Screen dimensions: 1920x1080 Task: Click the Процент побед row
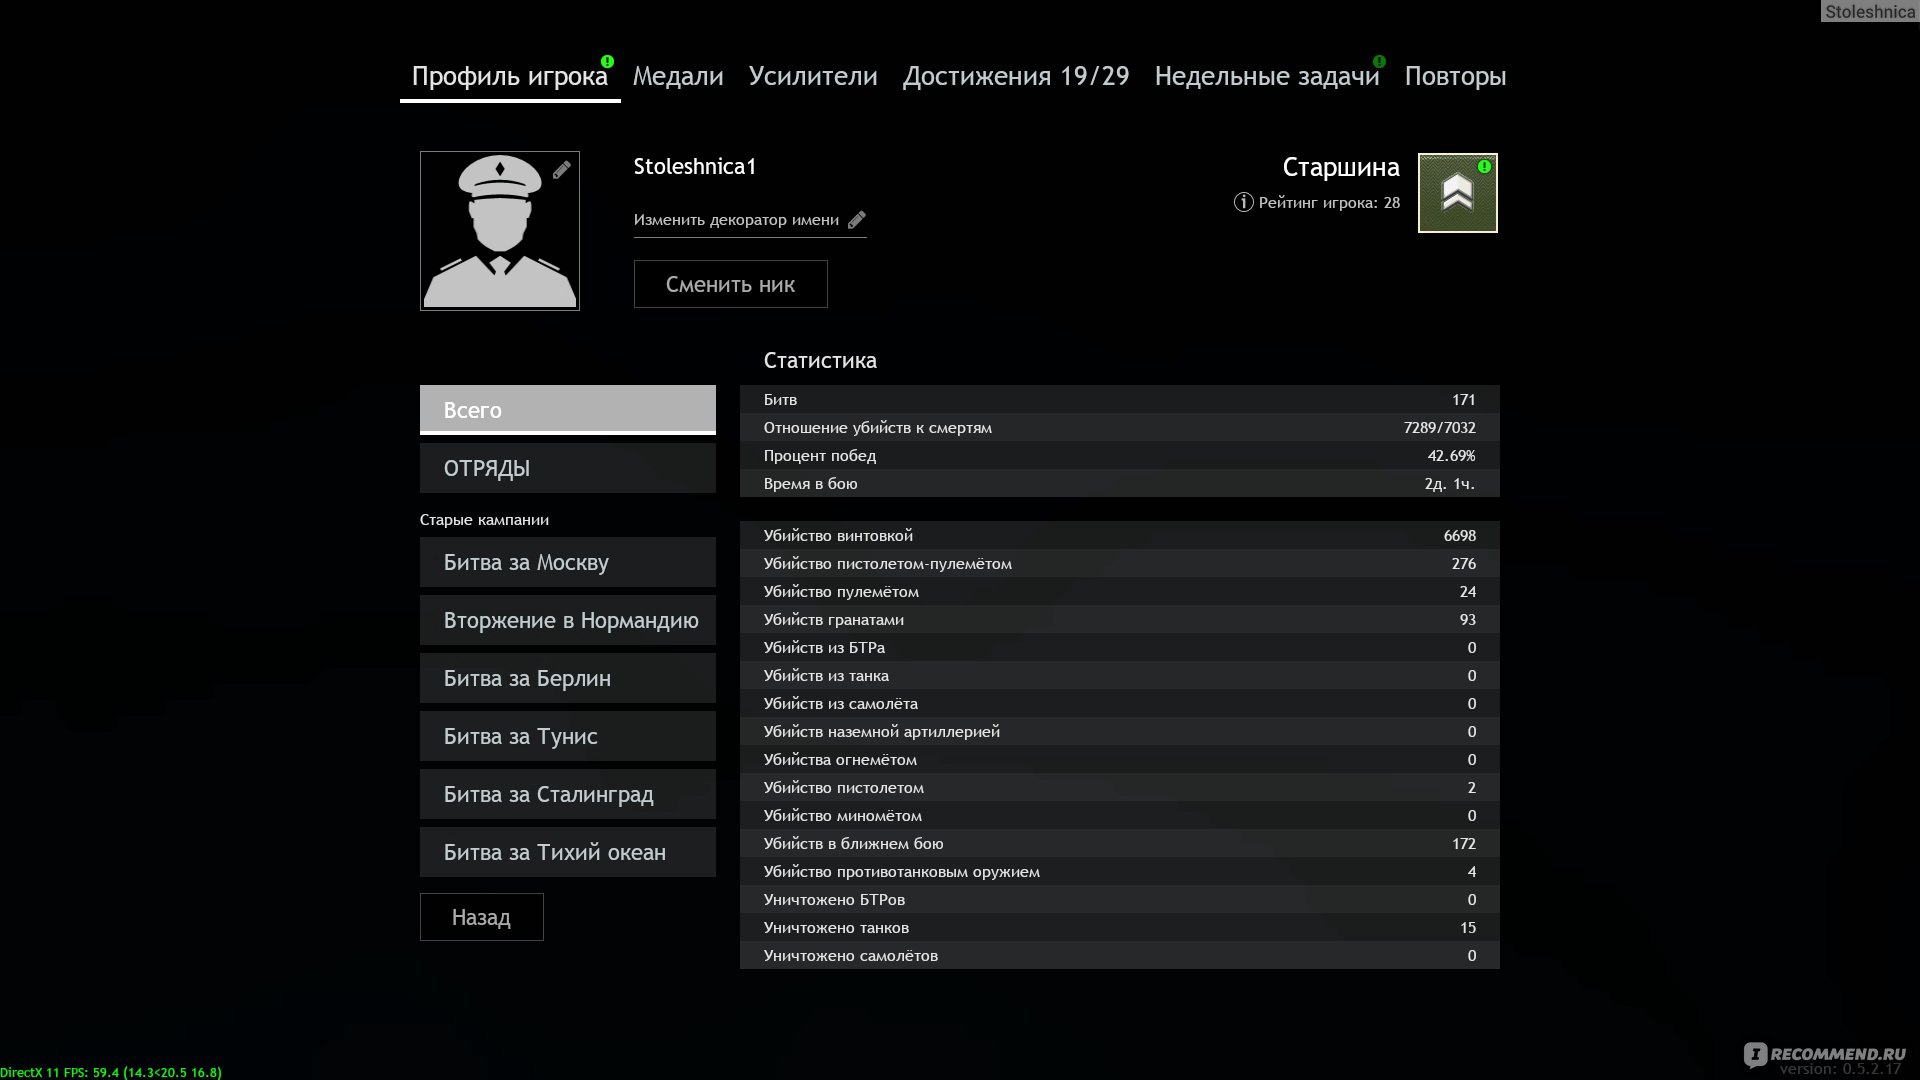coord(1120,455)
